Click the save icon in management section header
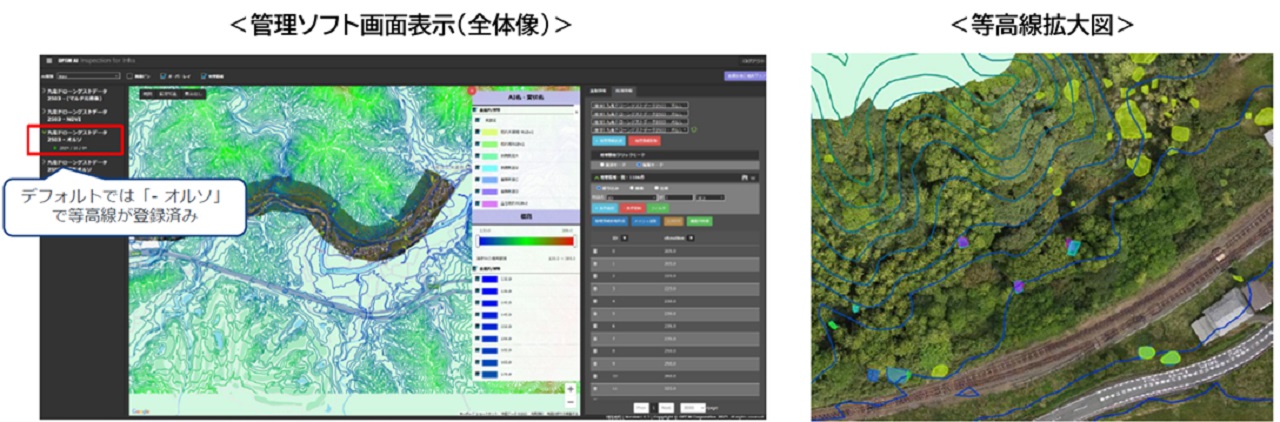Image resolution: width=1280 pixels, height=422 pixels. 746,176
